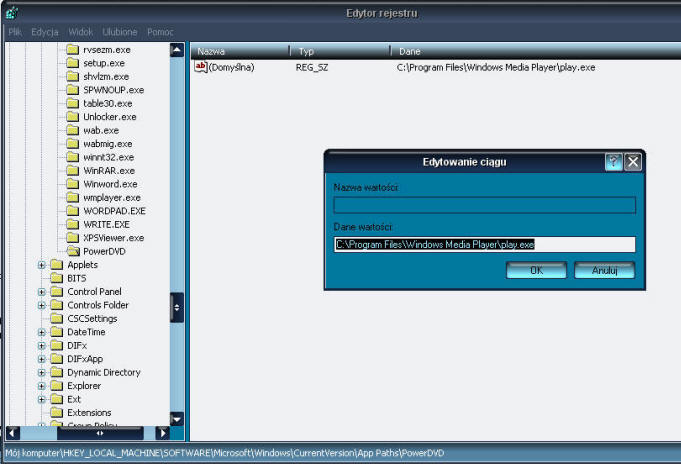Expand the Dynamic Directory node
This screenshot has height=464, width=681.
pos(42,372)
